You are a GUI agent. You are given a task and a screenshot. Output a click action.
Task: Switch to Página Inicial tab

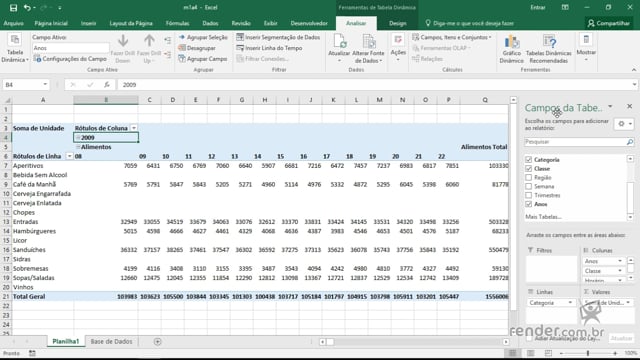pos(51,23)
